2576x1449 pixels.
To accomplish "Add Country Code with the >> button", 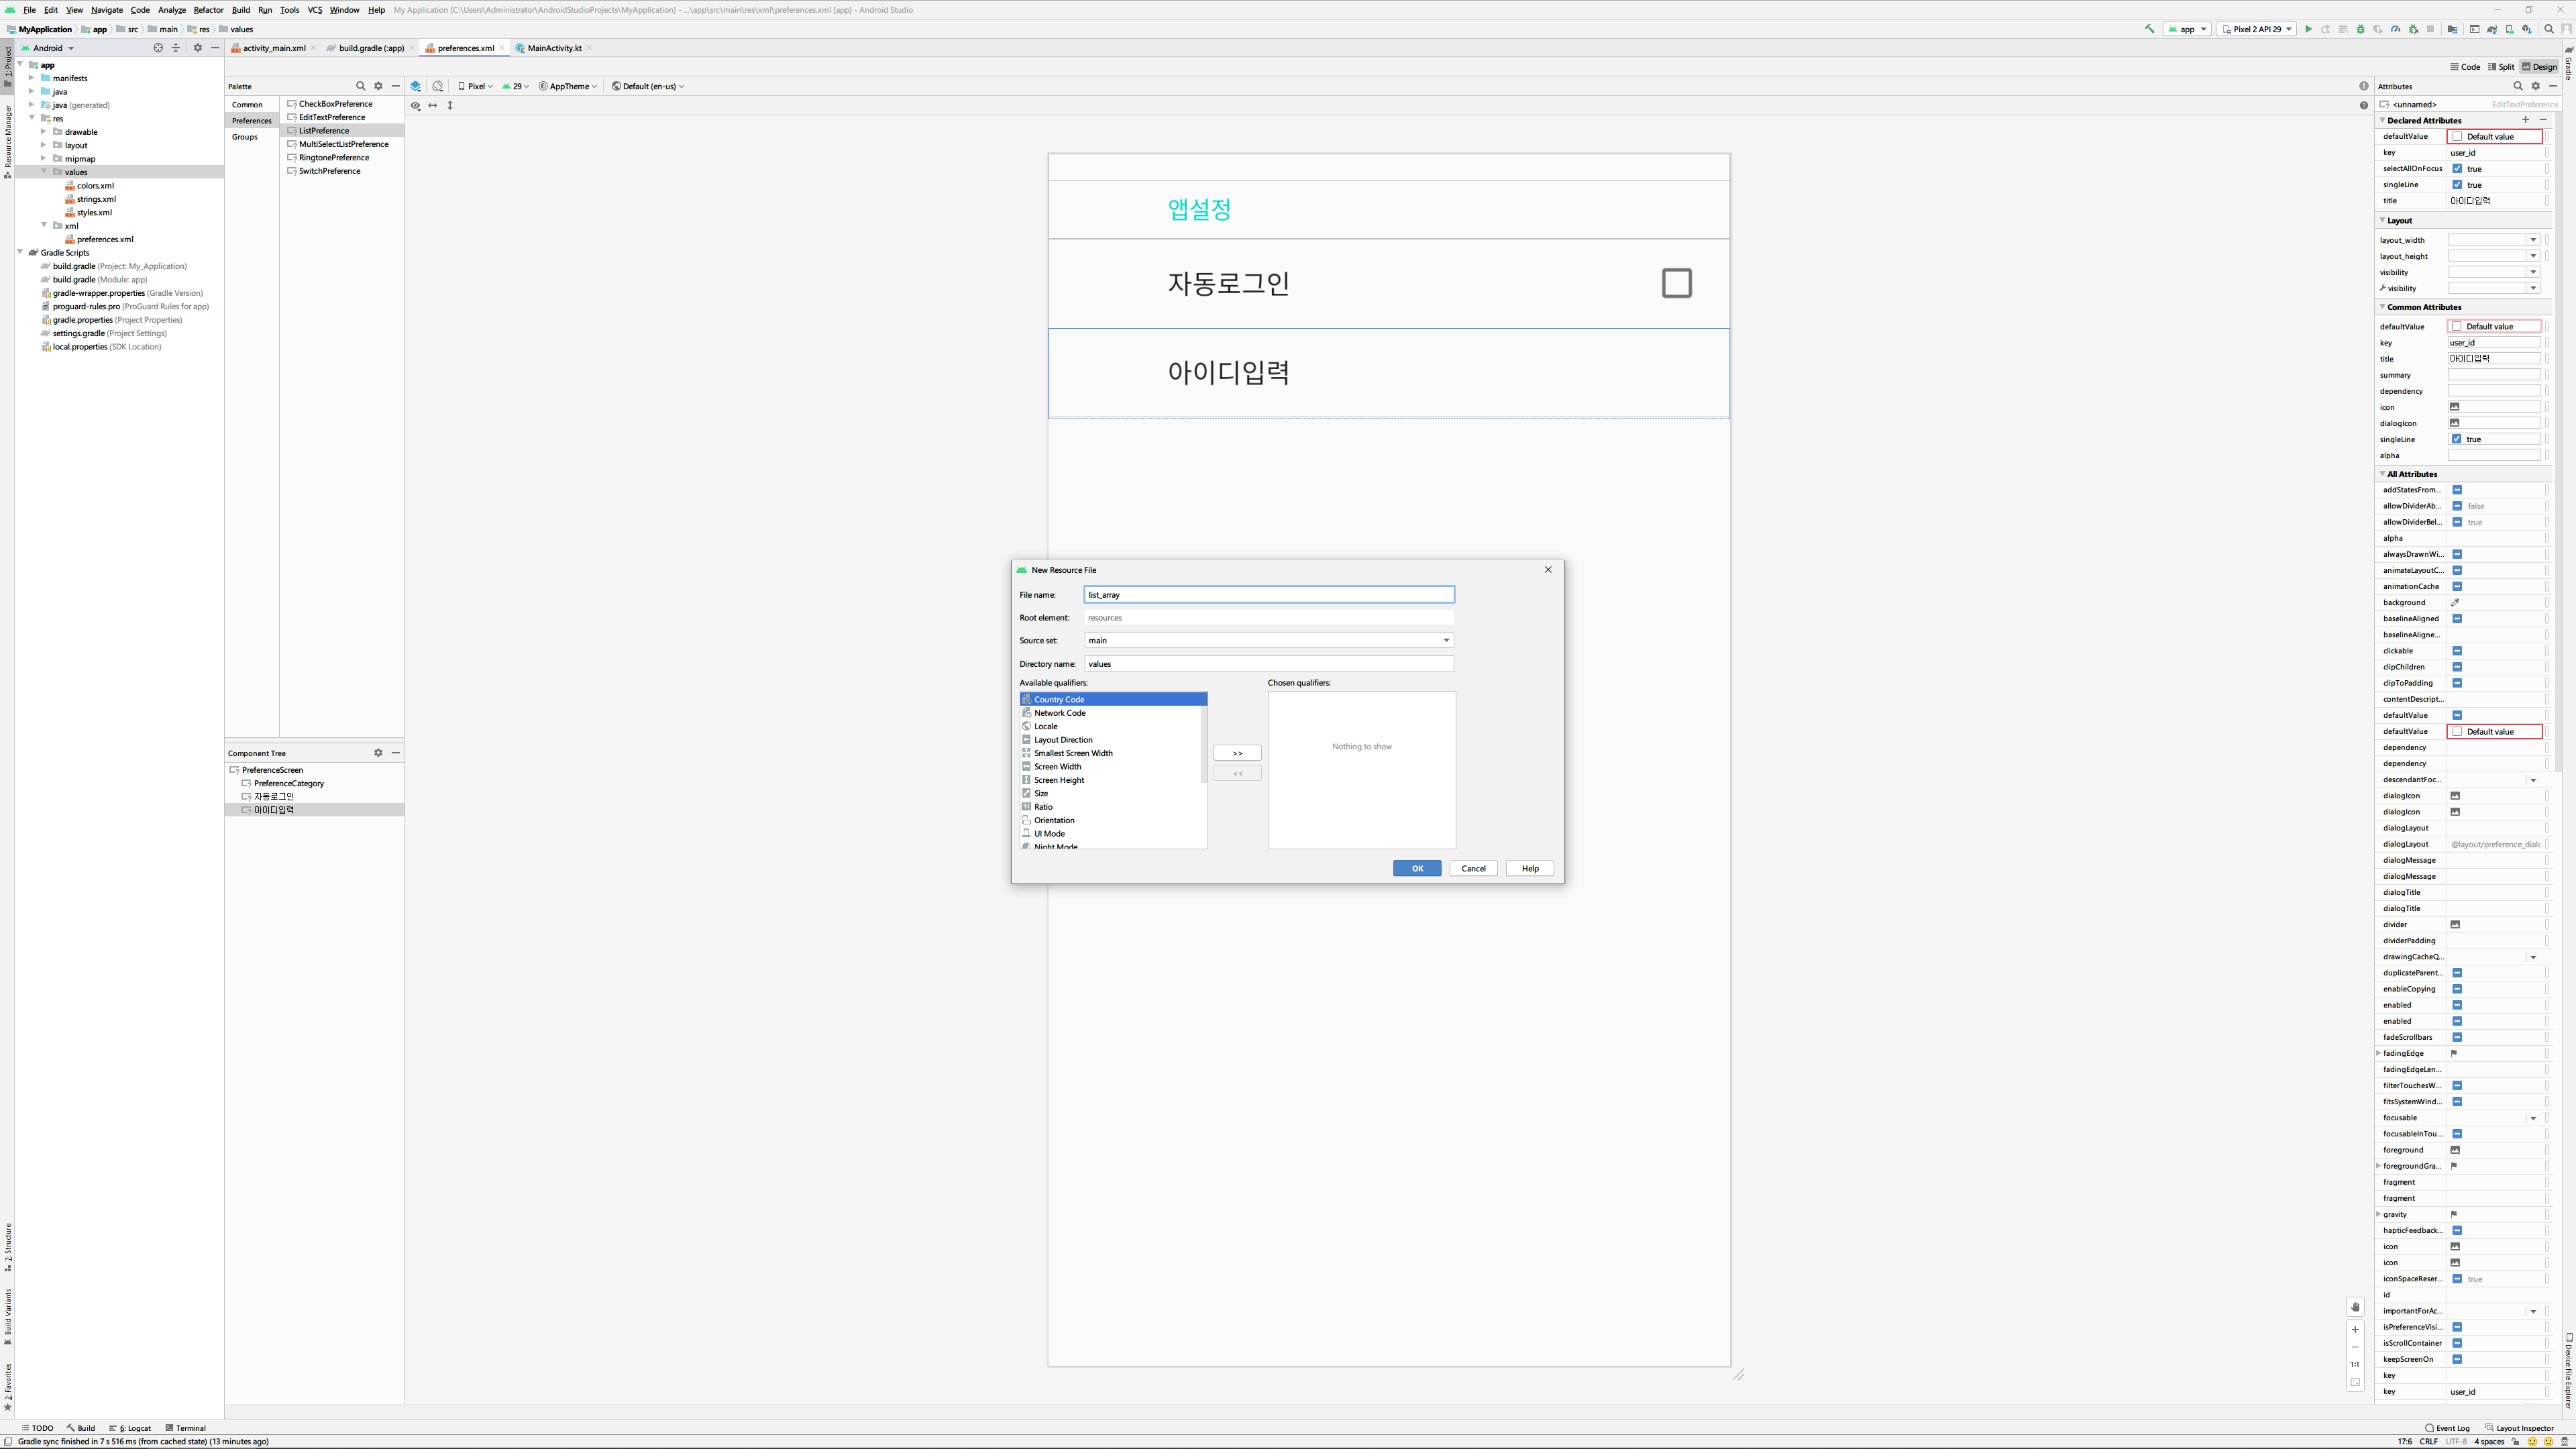I will tap(1237, 753).
